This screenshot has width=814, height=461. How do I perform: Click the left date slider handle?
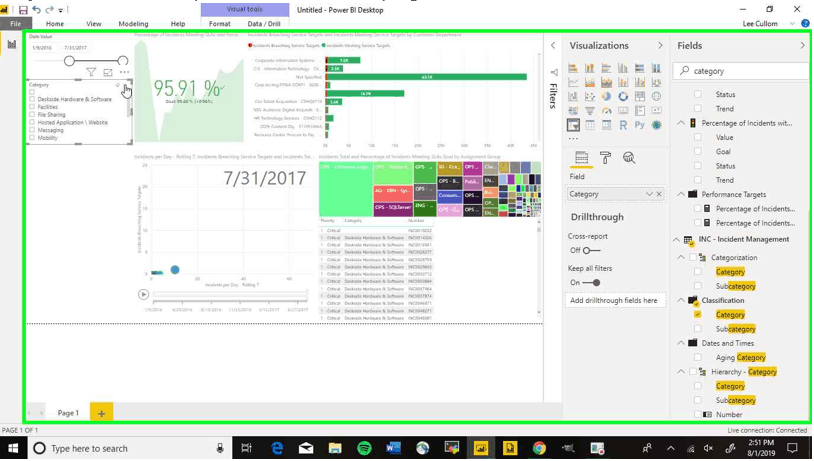point(69,61)
